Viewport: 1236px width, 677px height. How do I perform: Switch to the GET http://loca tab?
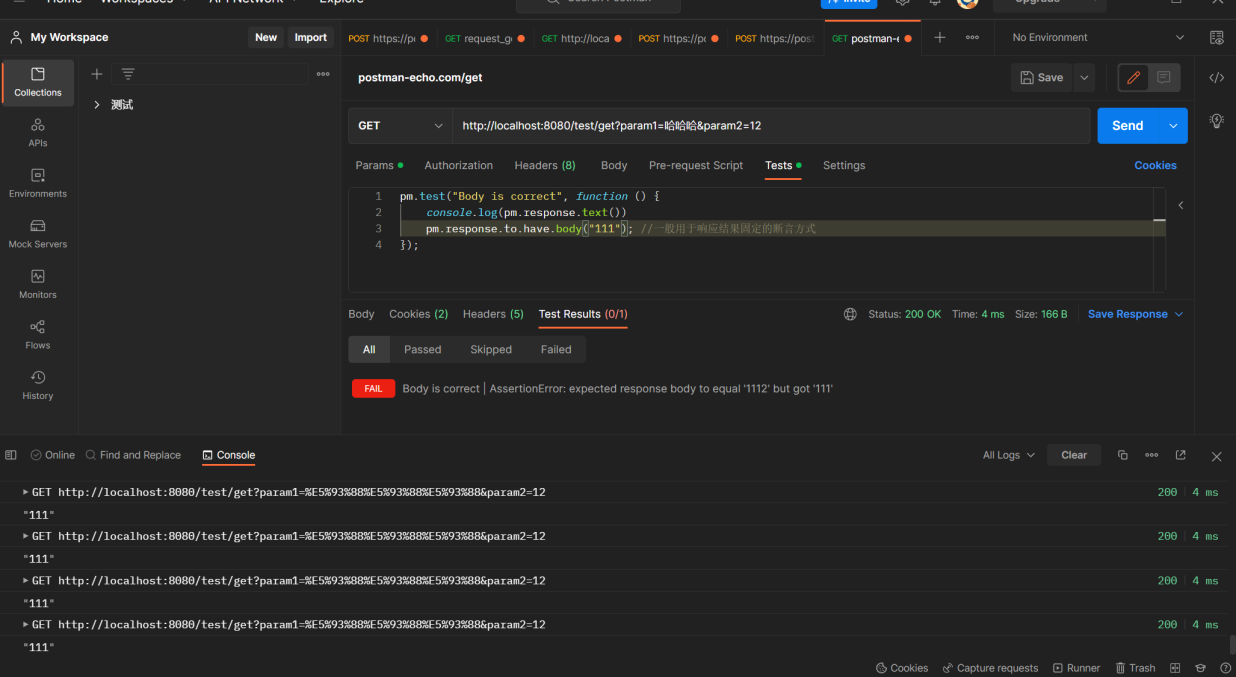point(581,39)
